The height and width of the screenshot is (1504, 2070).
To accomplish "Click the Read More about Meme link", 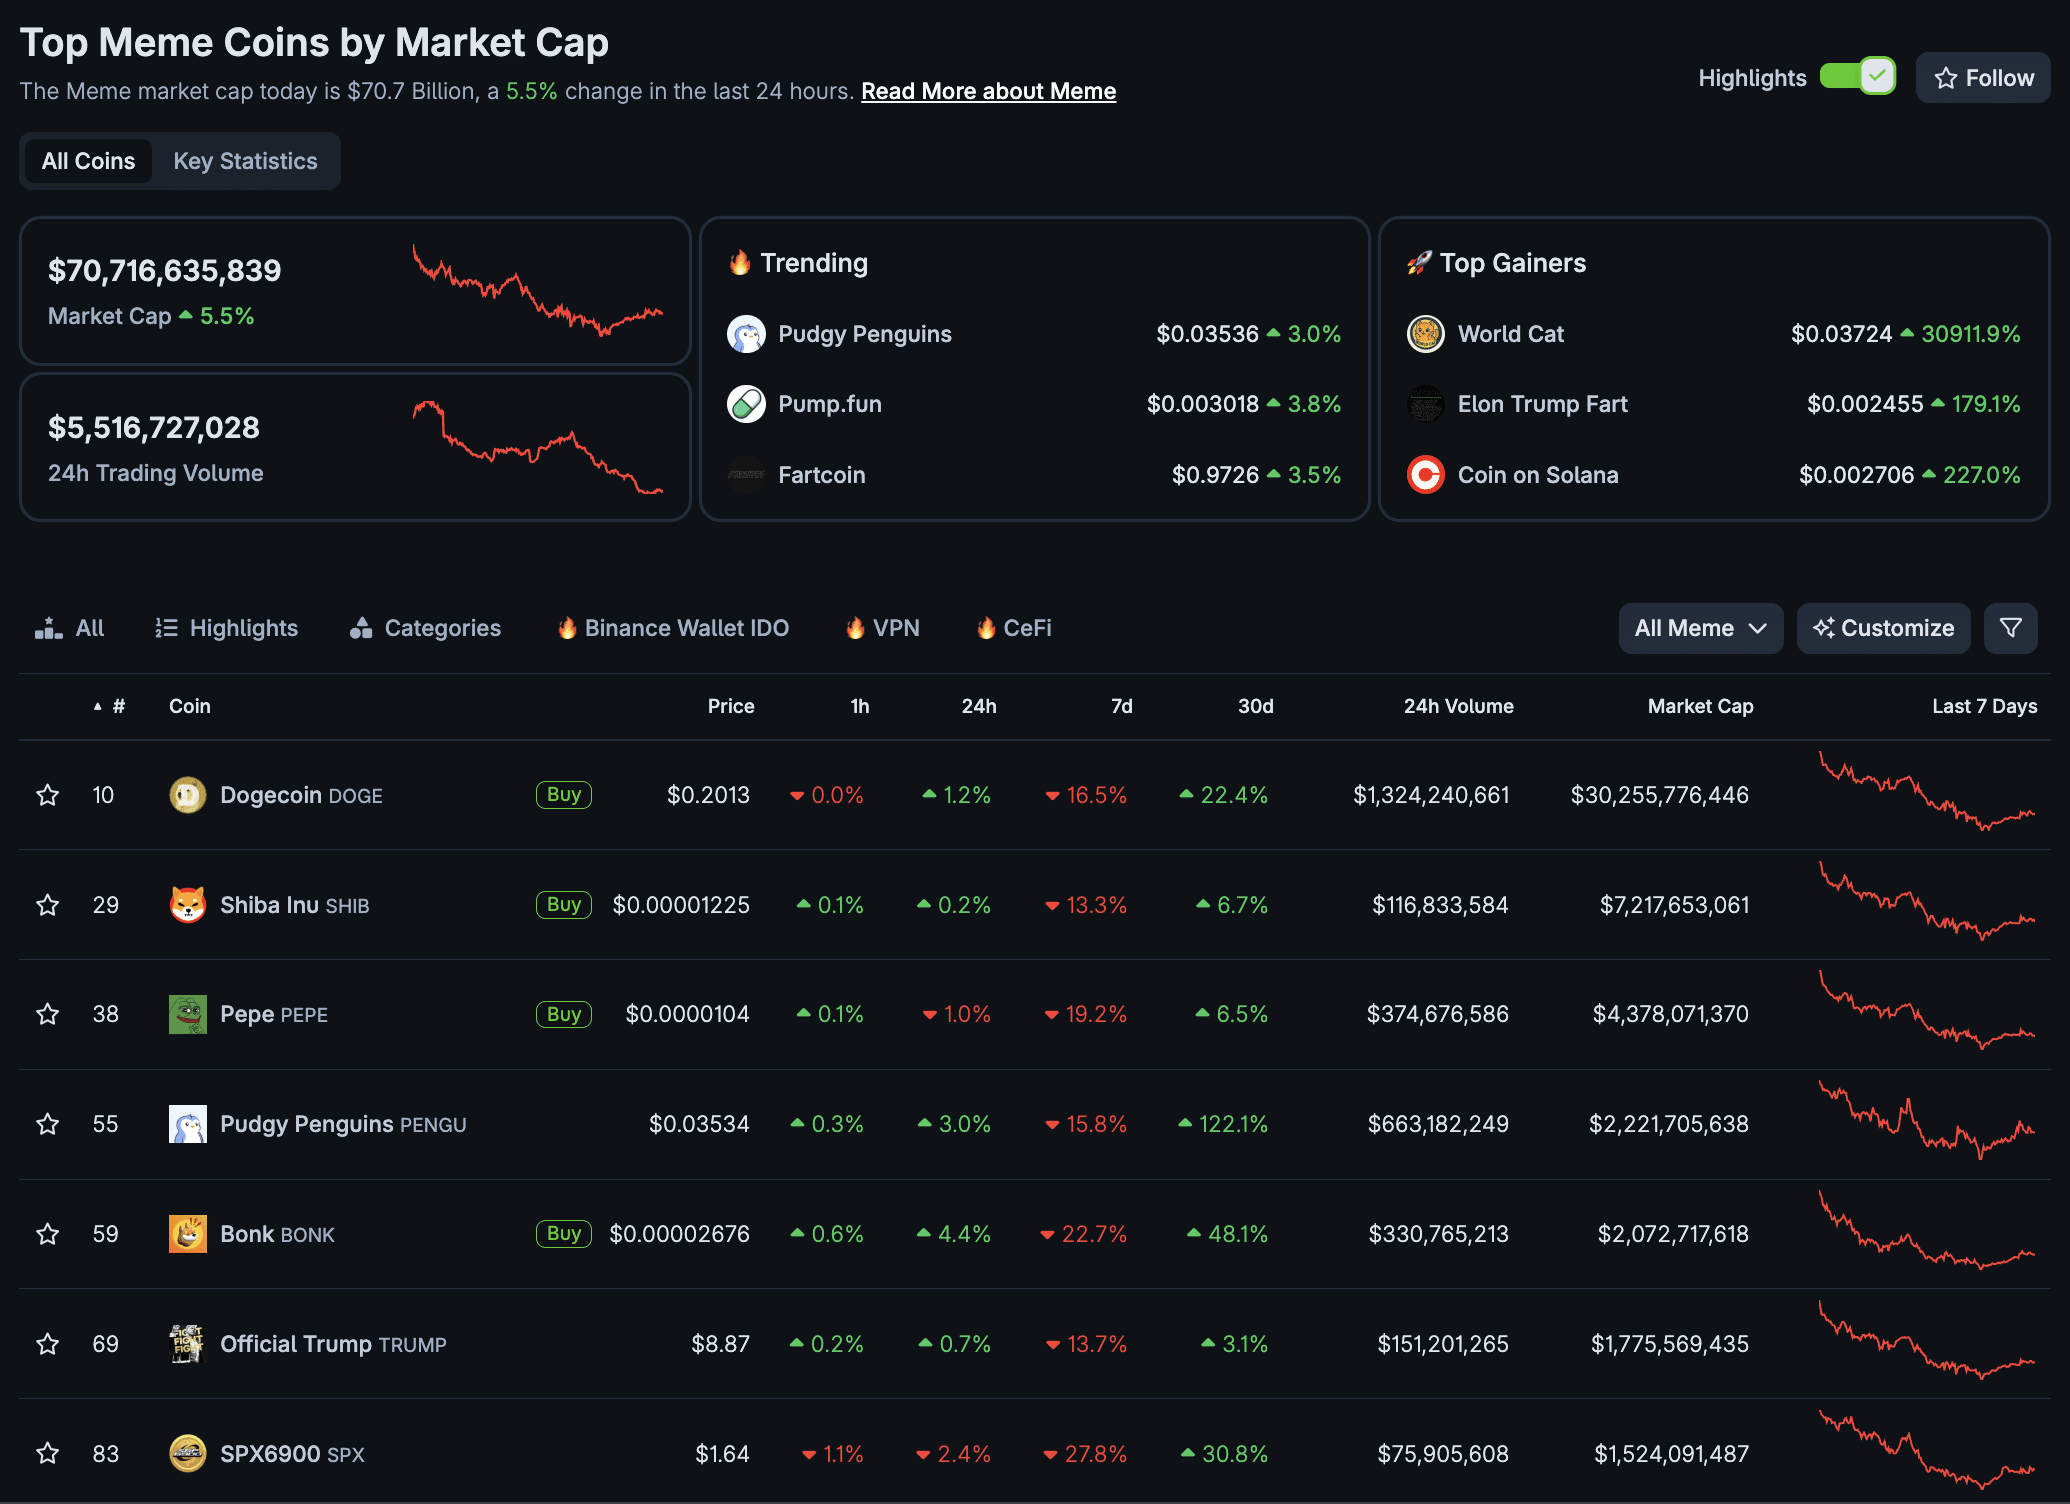I will coord(988,90).
